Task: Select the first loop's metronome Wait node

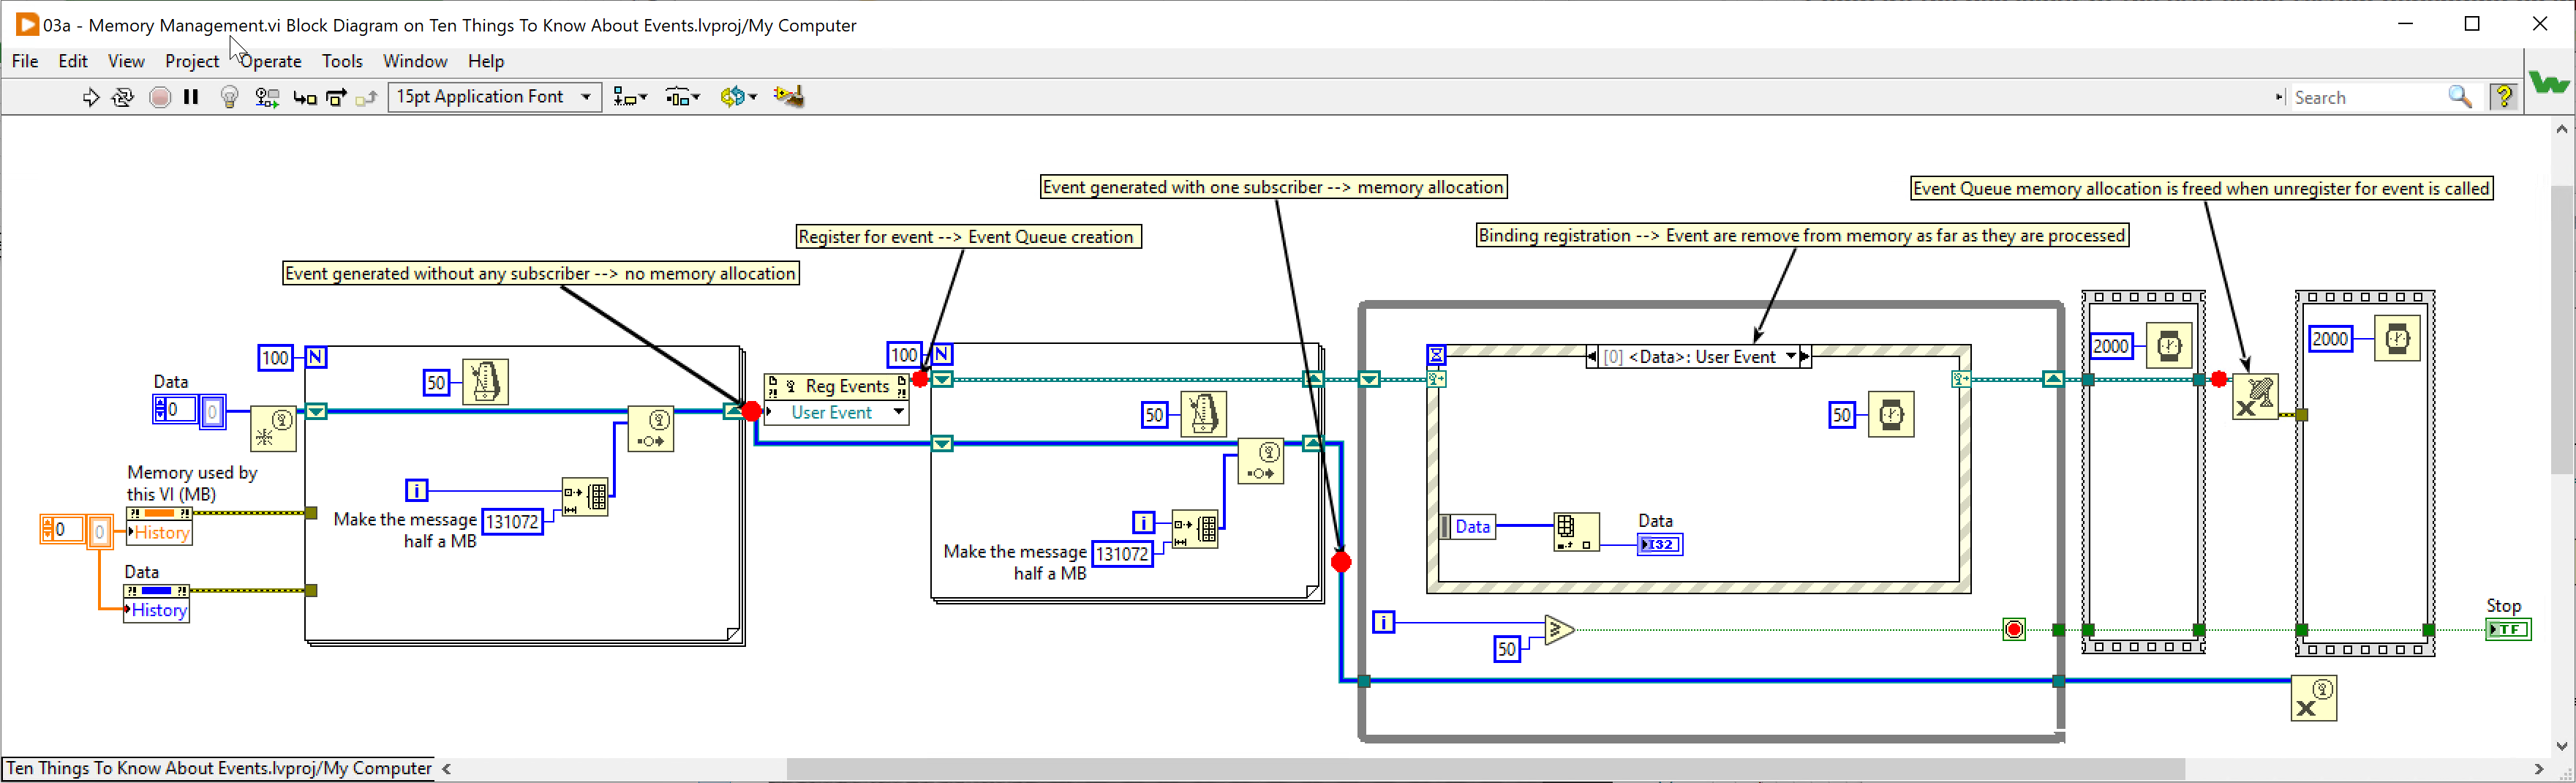Action: (485, 382)
